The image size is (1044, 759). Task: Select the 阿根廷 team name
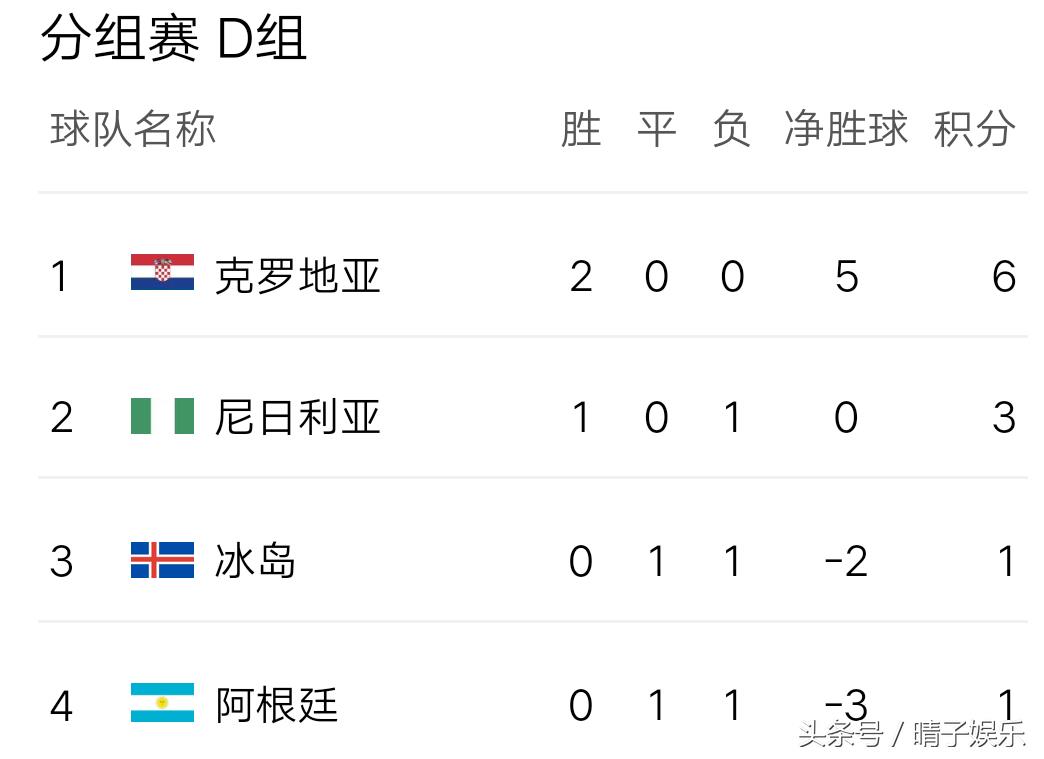pos(276,705)
